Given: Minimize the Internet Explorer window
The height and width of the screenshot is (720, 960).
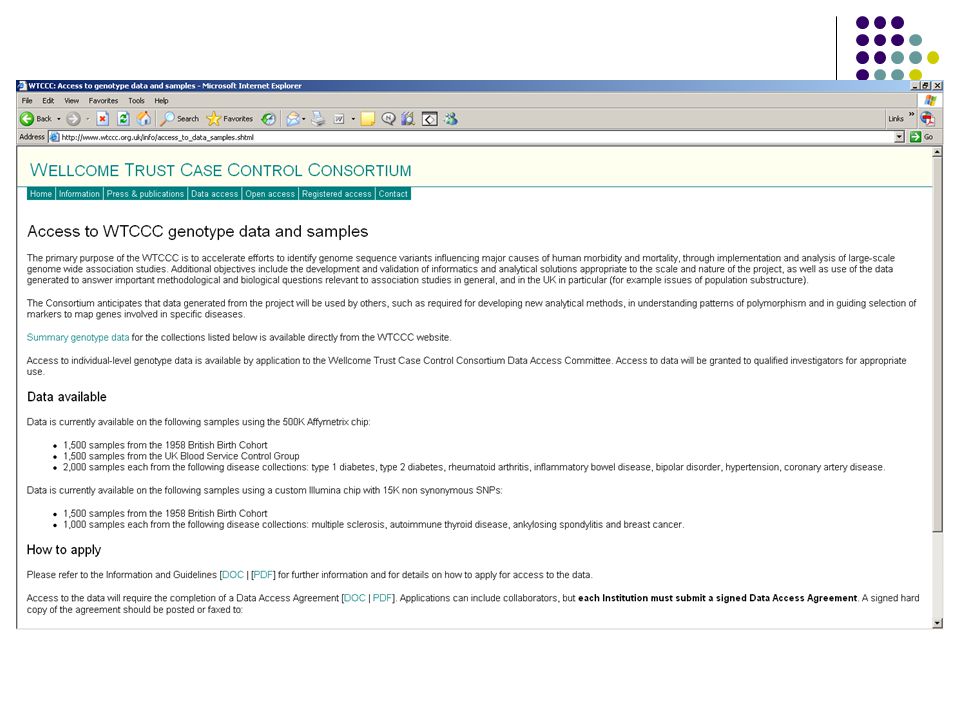Looking at the screenshot, I should click(x=915, y=86).
